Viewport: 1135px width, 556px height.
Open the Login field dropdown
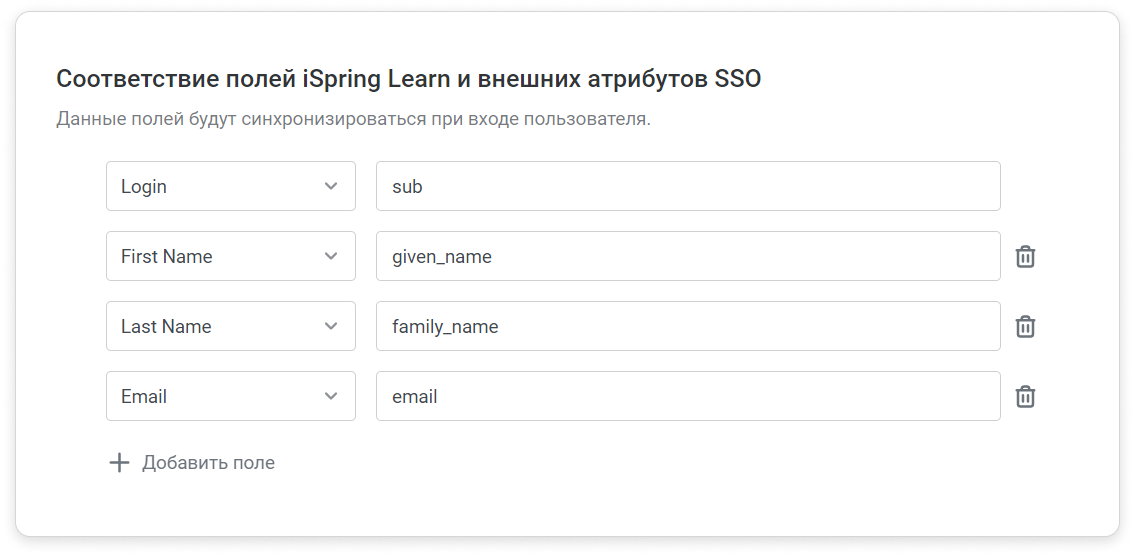(231, 186)
